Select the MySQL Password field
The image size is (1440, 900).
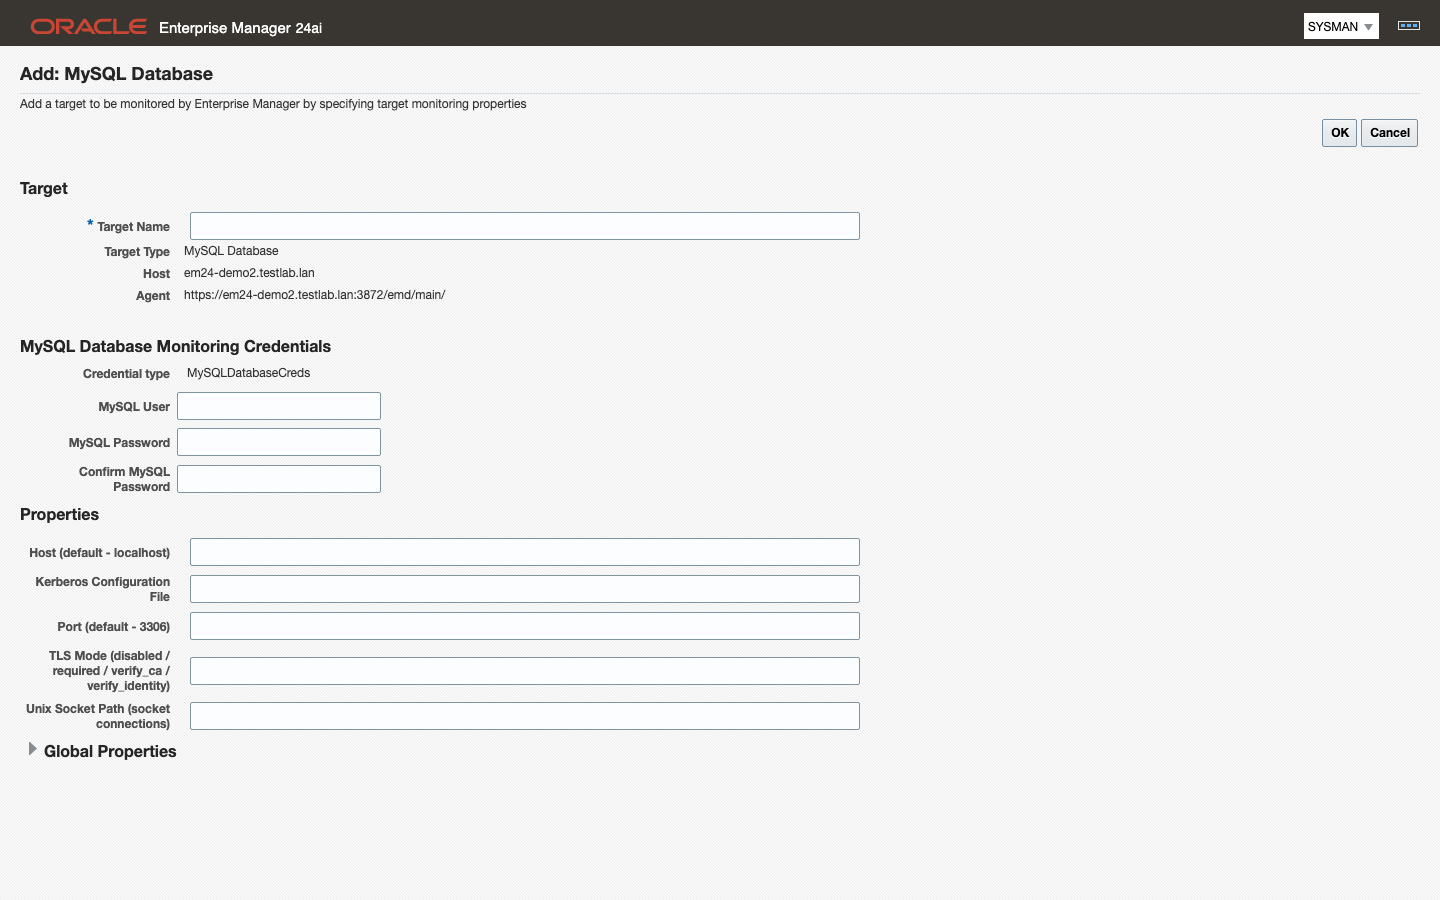(279, 442)
